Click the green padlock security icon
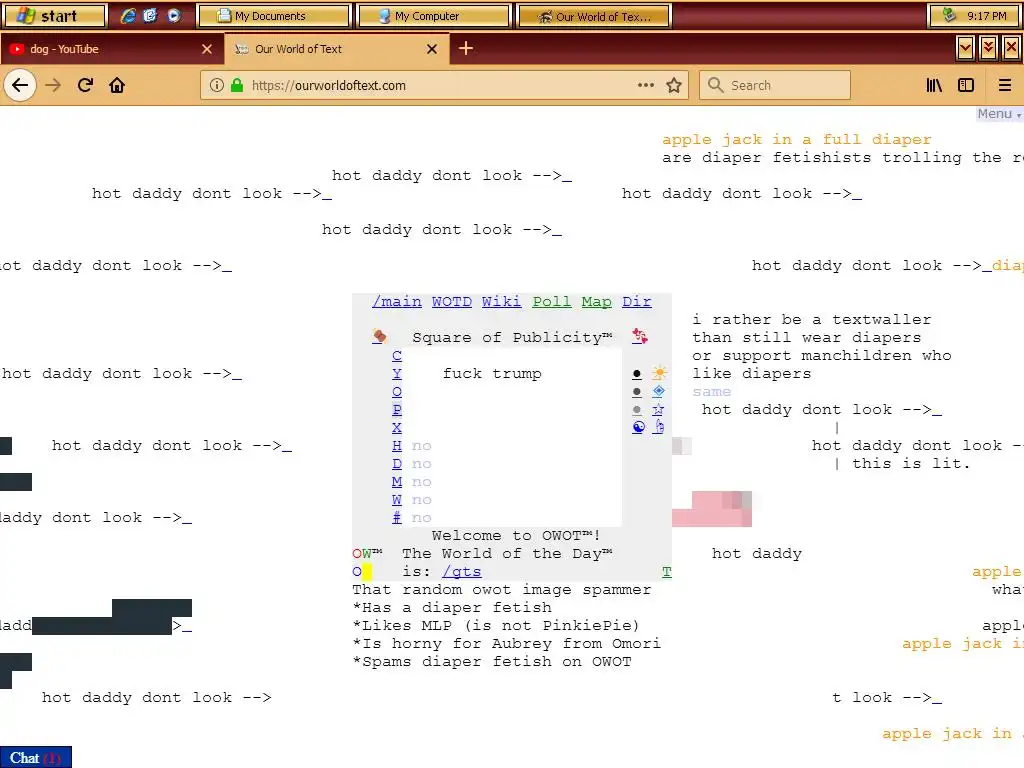The height and width of the screenshot is (768, 1024). (x=237, y=85)
